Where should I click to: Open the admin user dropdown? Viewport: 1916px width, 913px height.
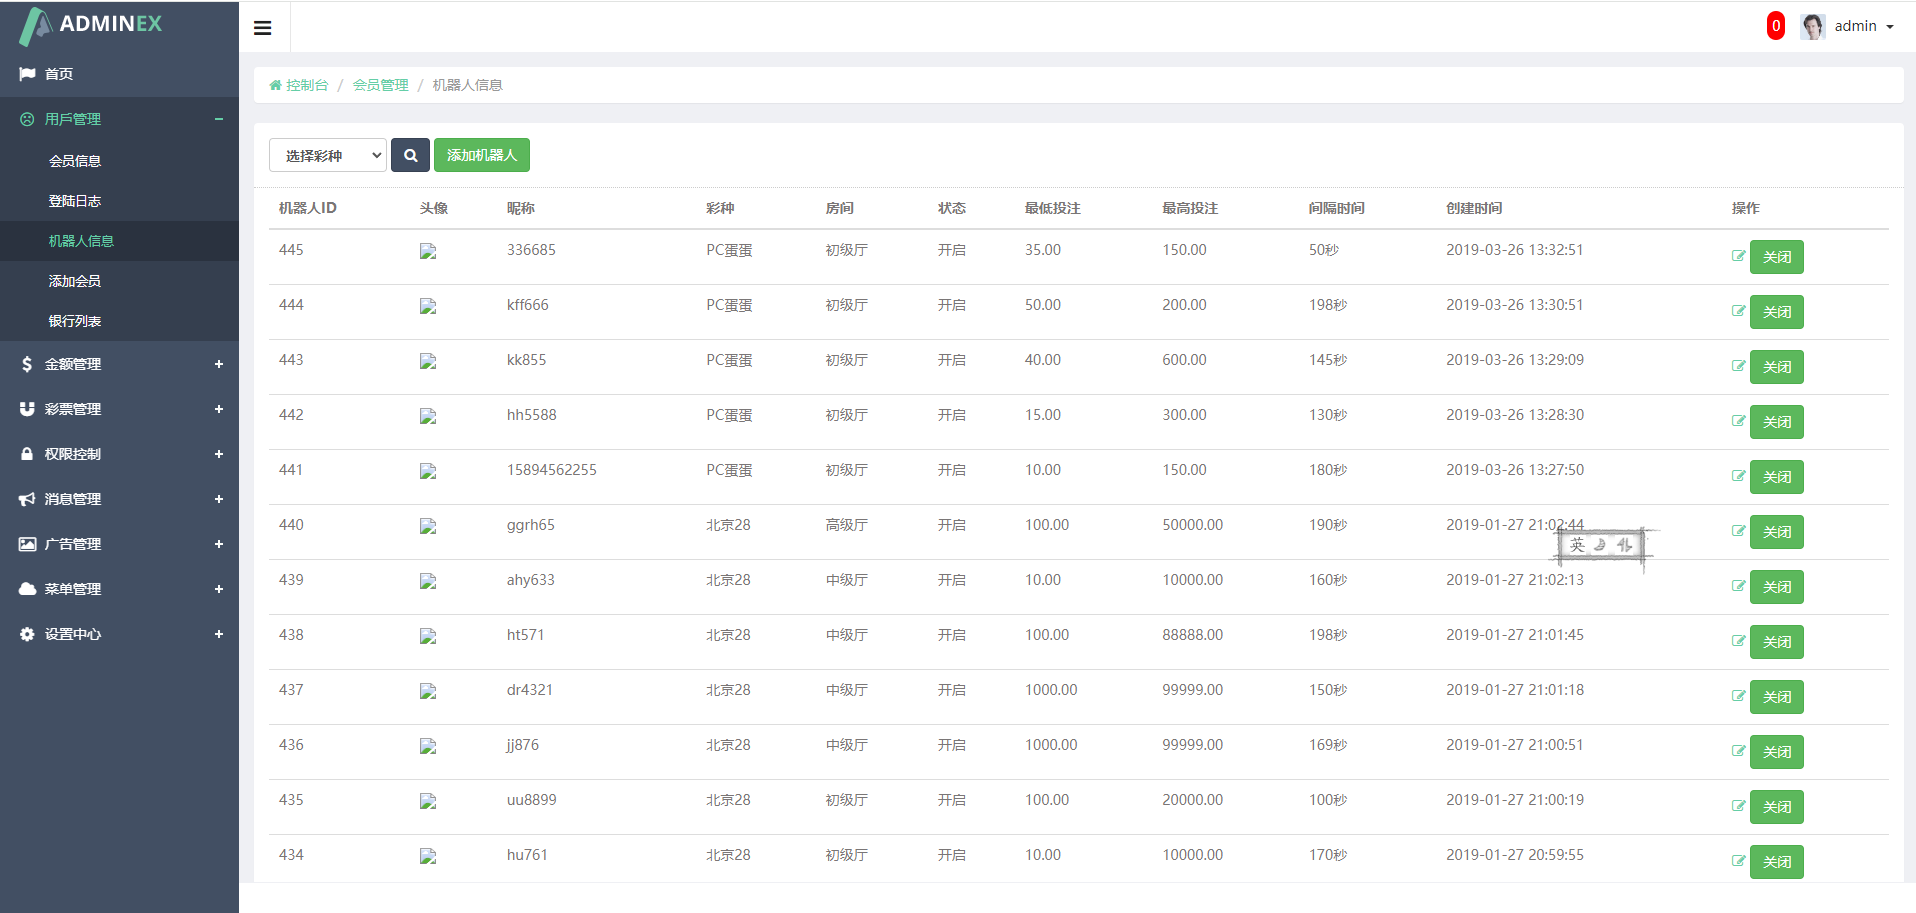(1847, 26)
